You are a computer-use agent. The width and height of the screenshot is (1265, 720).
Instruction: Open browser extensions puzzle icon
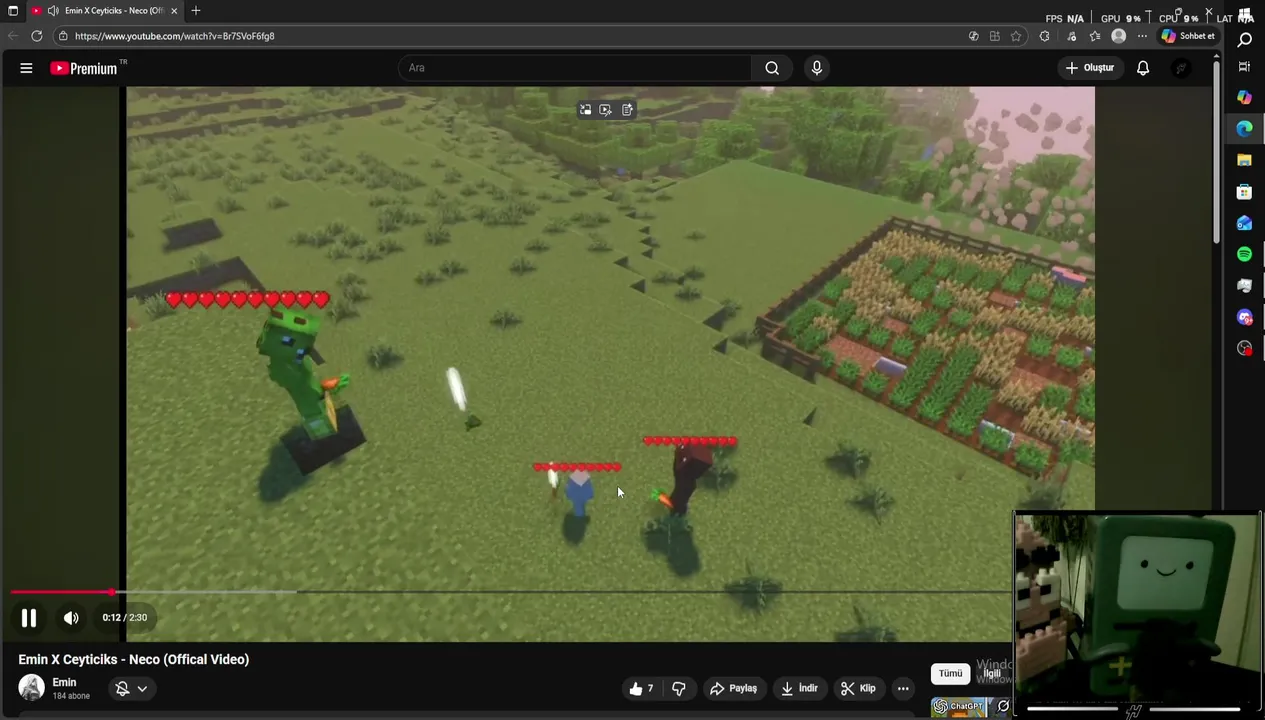tap(1044, 36)
